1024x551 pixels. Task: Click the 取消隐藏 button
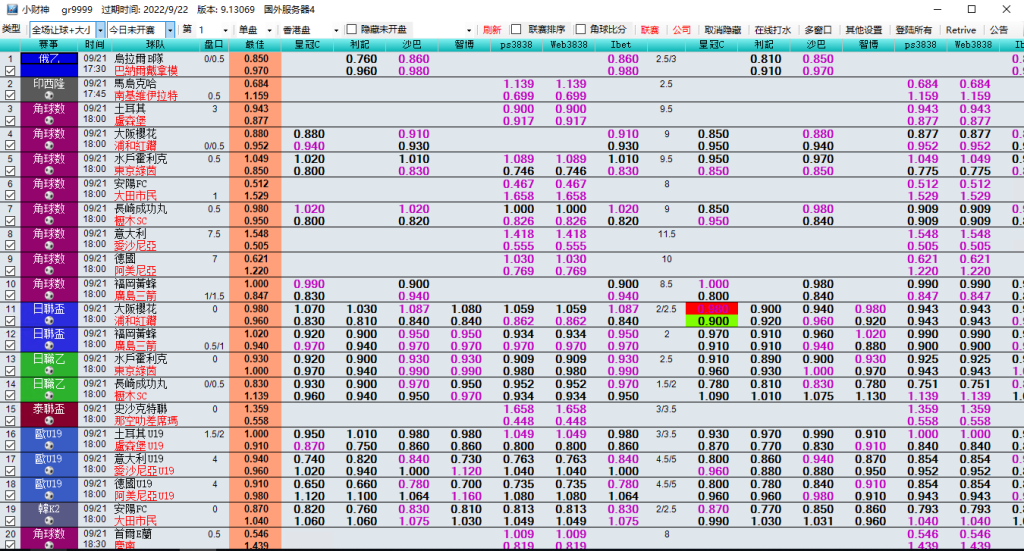tap(722, 30)
